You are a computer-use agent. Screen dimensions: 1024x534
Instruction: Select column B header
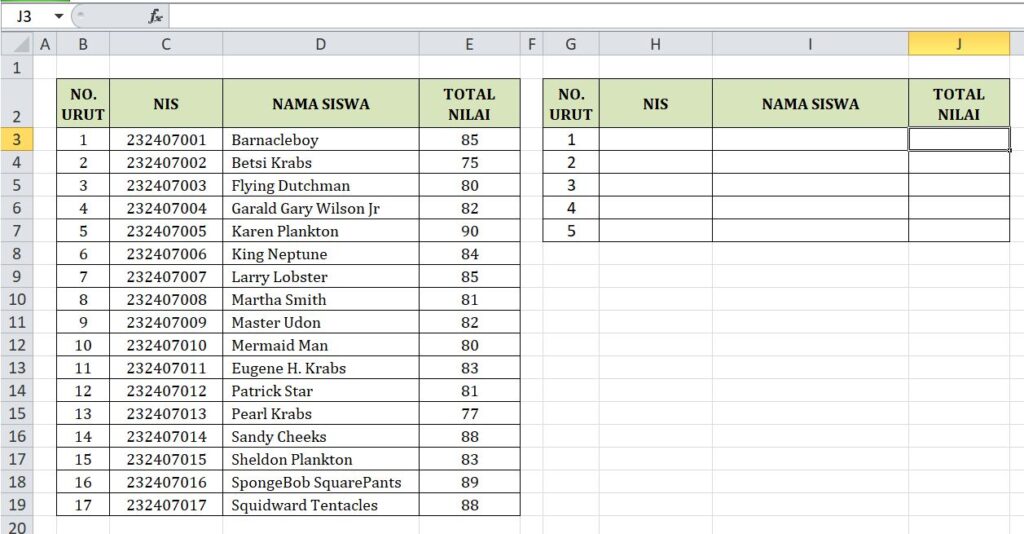[x=83, y=44]
